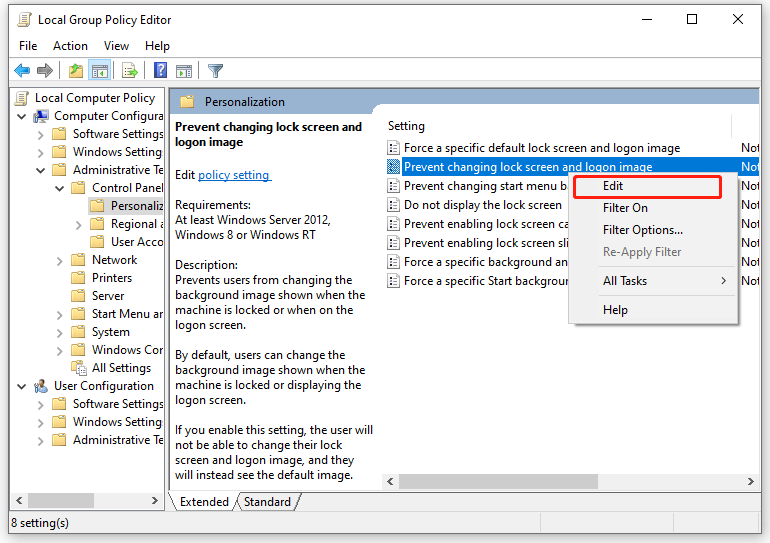Collapse the User Configuration node

pos(22,386)
